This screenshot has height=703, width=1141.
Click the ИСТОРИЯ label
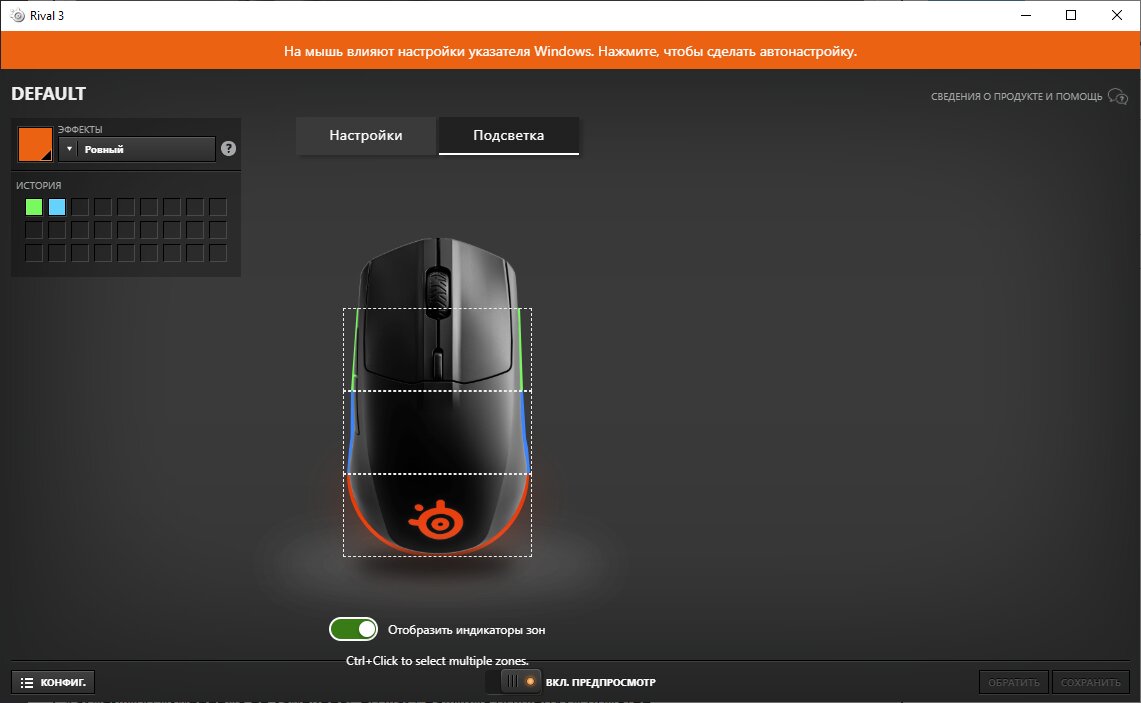(39, 186)
